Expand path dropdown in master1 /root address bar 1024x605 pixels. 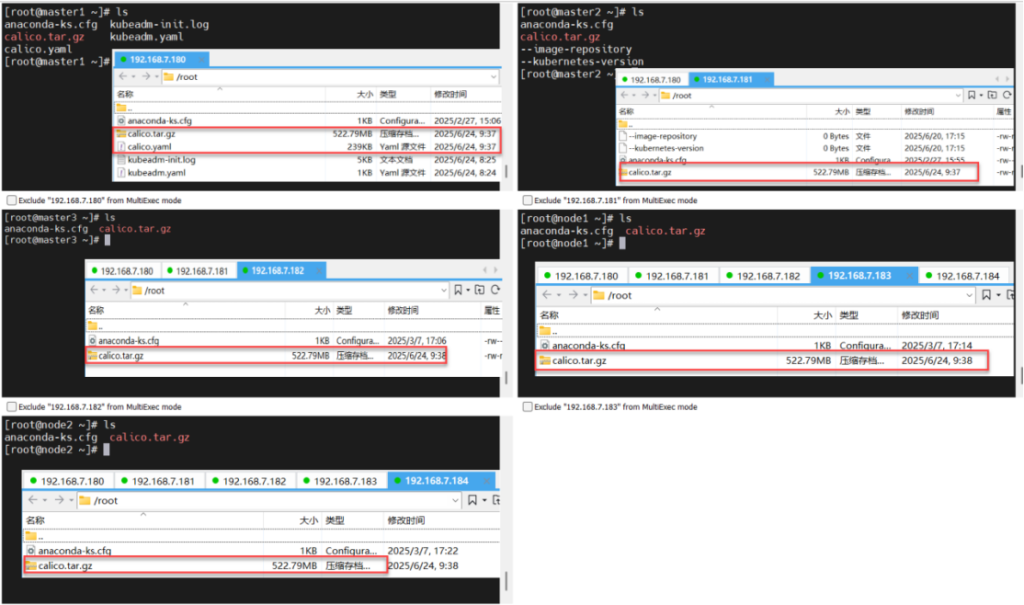click(493, 76)
